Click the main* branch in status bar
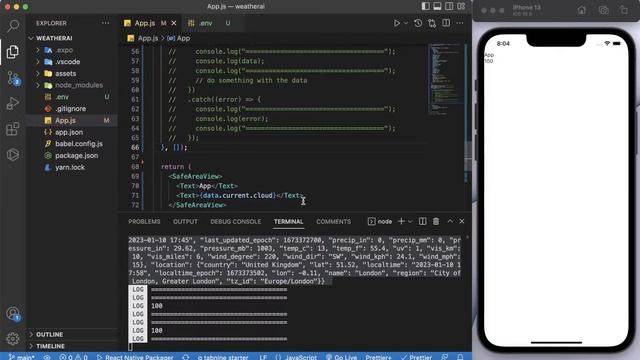 (x=21, y=357)
